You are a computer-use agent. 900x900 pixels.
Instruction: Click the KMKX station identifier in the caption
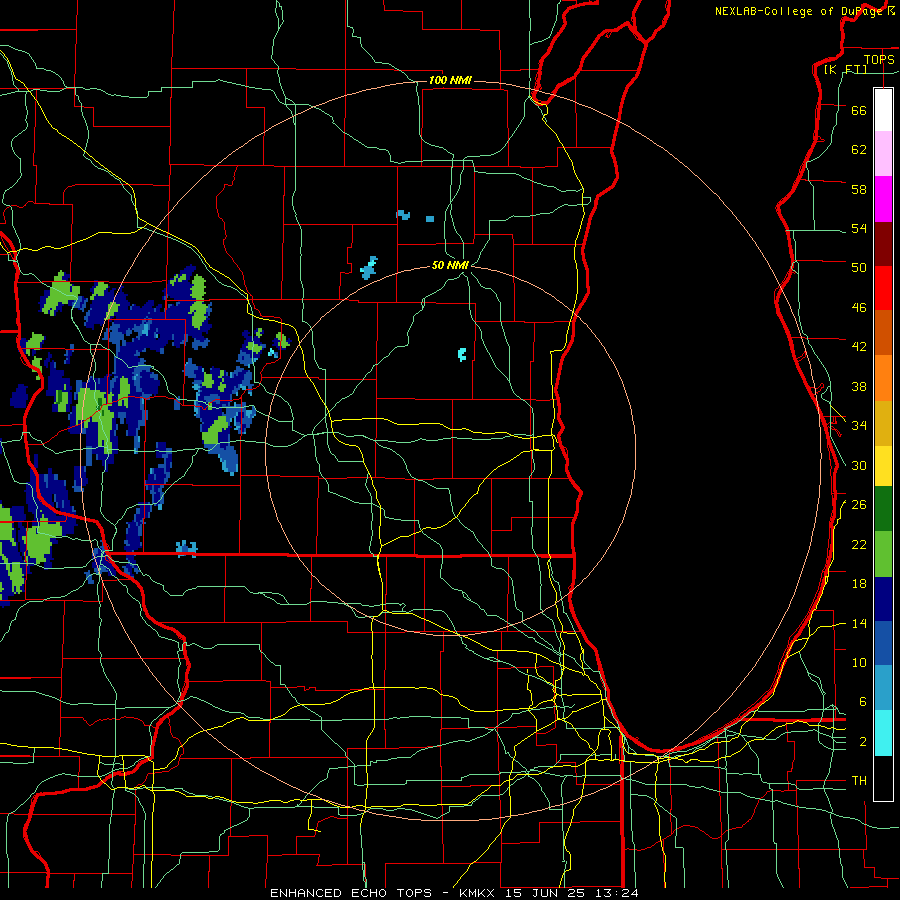(x=479, y=893)
